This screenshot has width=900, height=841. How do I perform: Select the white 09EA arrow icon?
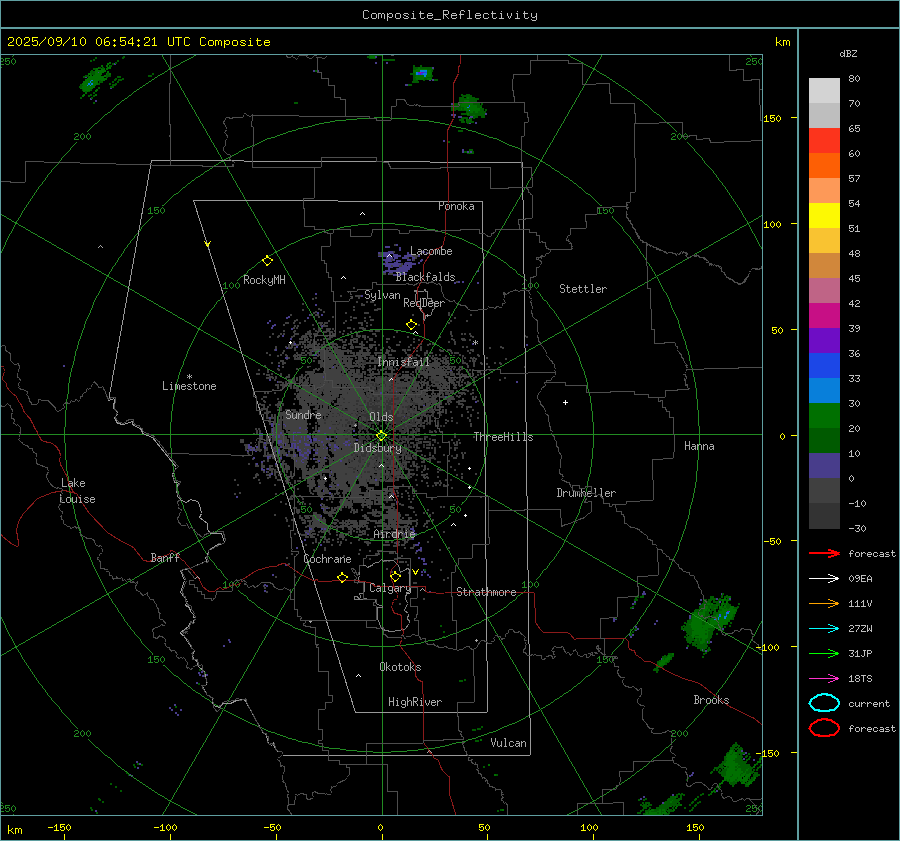click(824, 579)
